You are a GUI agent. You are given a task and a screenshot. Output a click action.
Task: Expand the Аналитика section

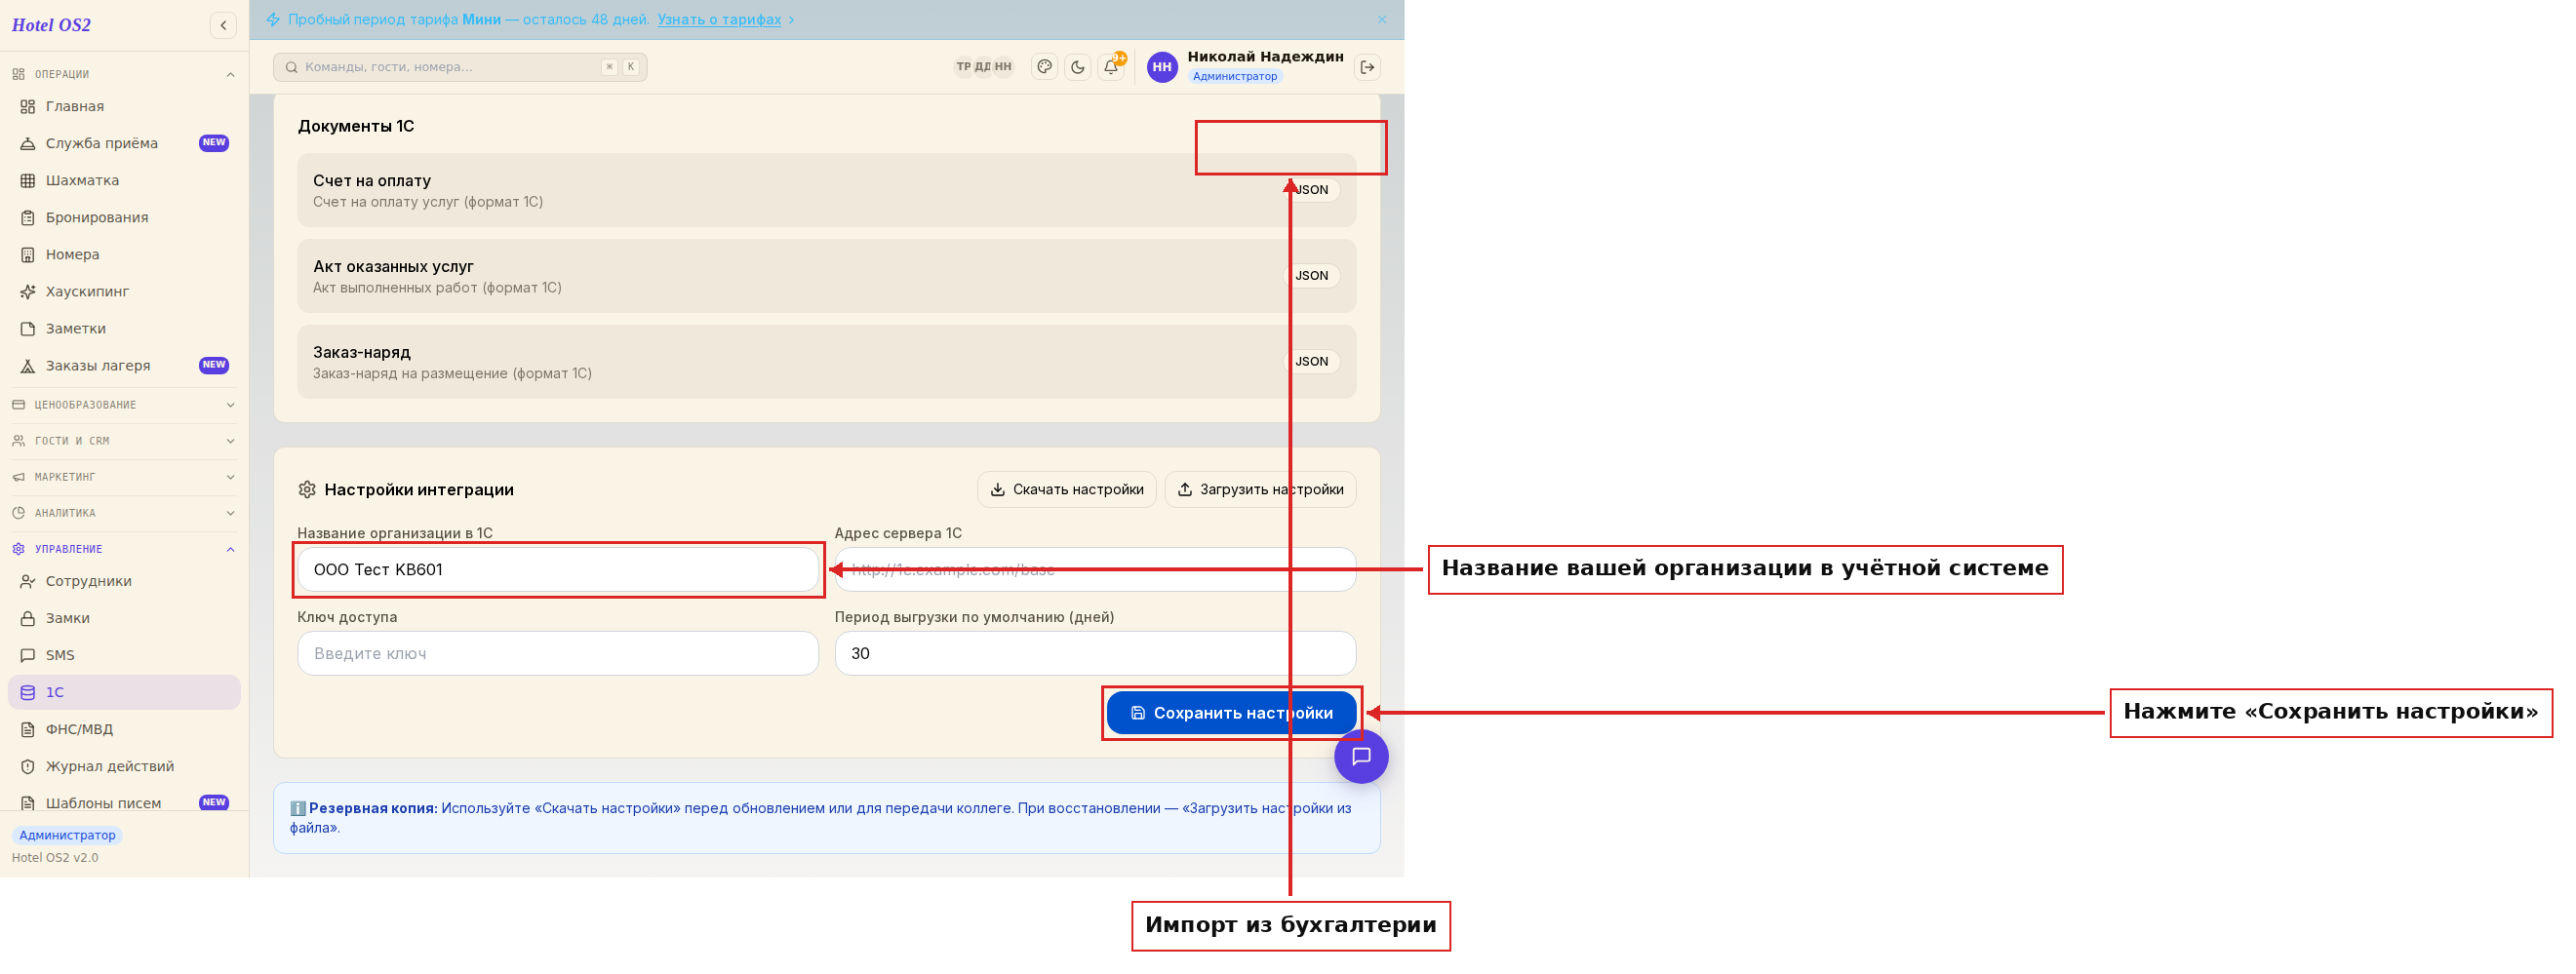(124, 513)
